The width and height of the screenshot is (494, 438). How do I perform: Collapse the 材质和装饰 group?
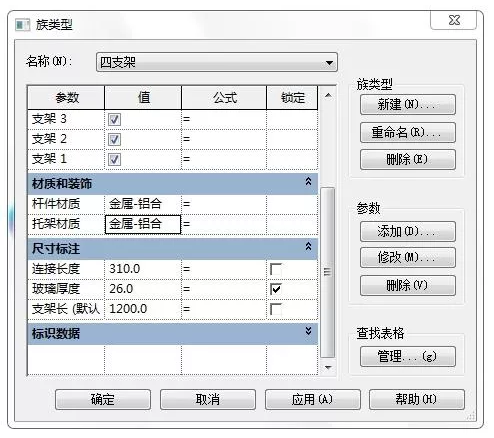point(308,182)
